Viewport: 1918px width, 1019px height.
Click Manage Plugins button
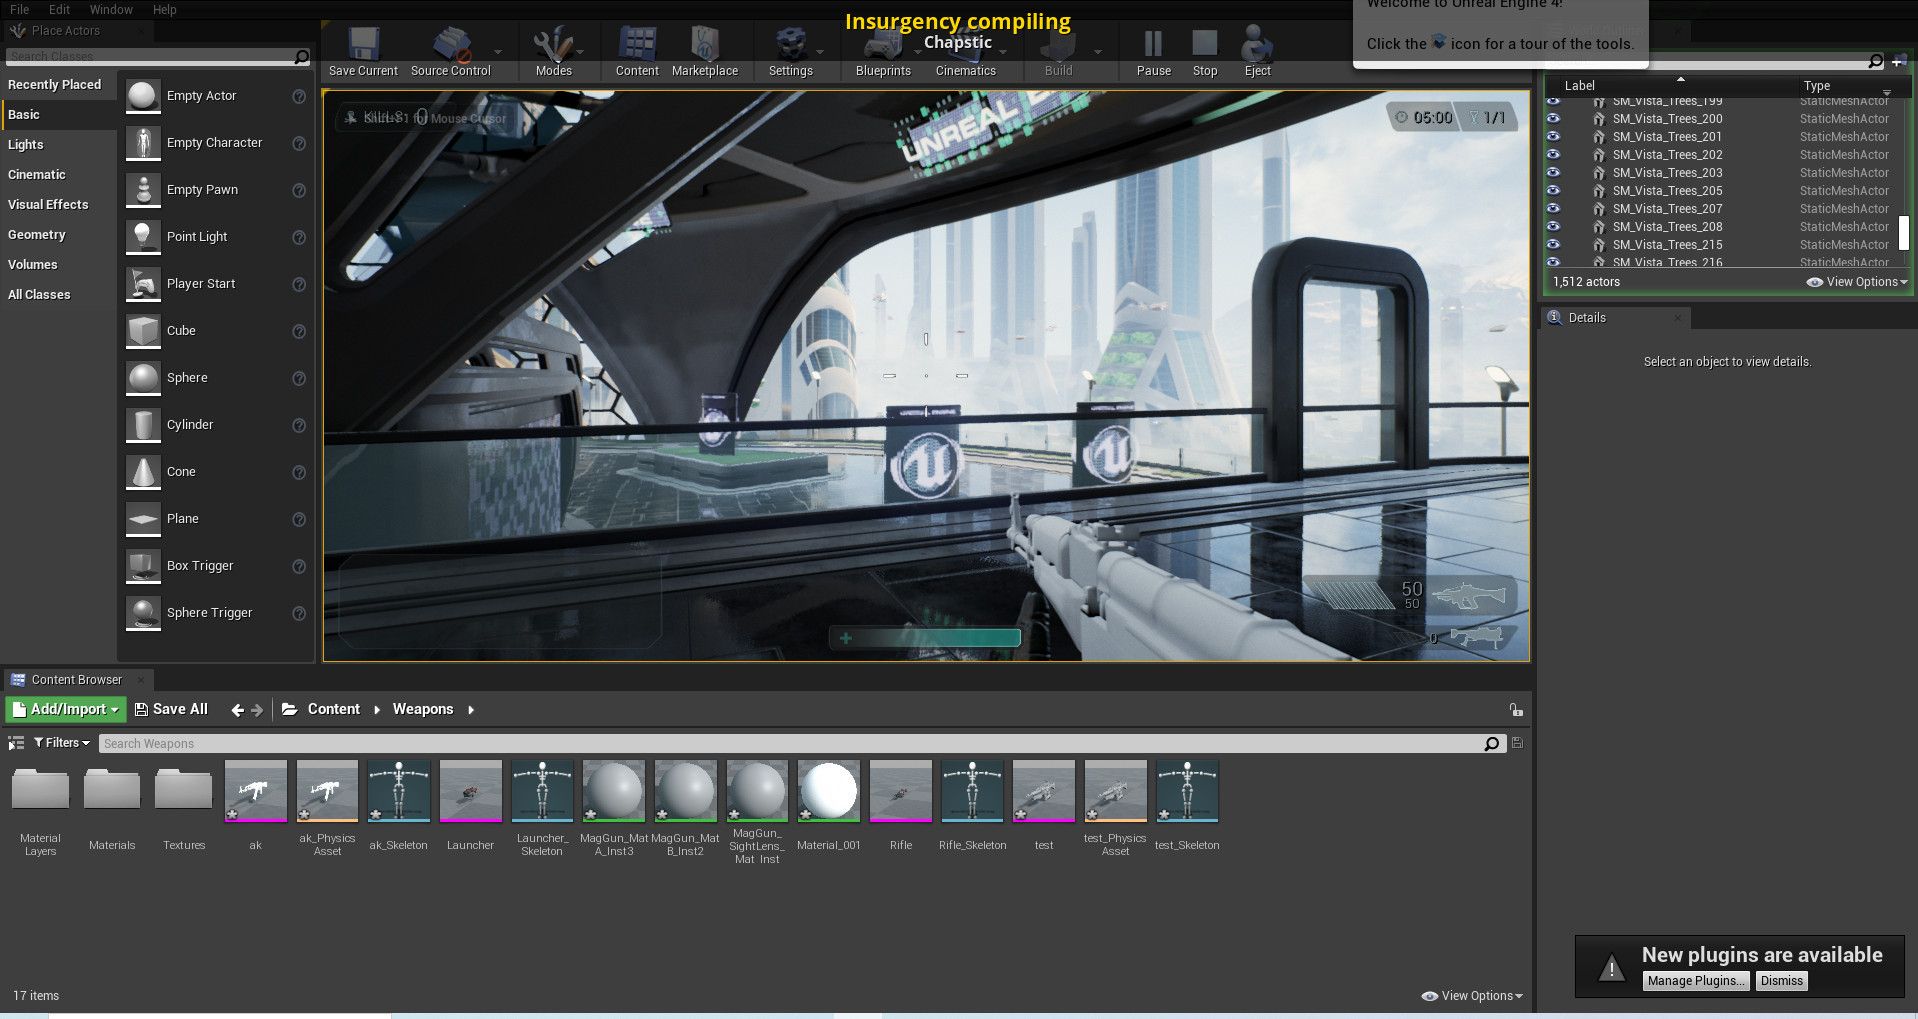pyautogui.click(x=1696, y=981)
